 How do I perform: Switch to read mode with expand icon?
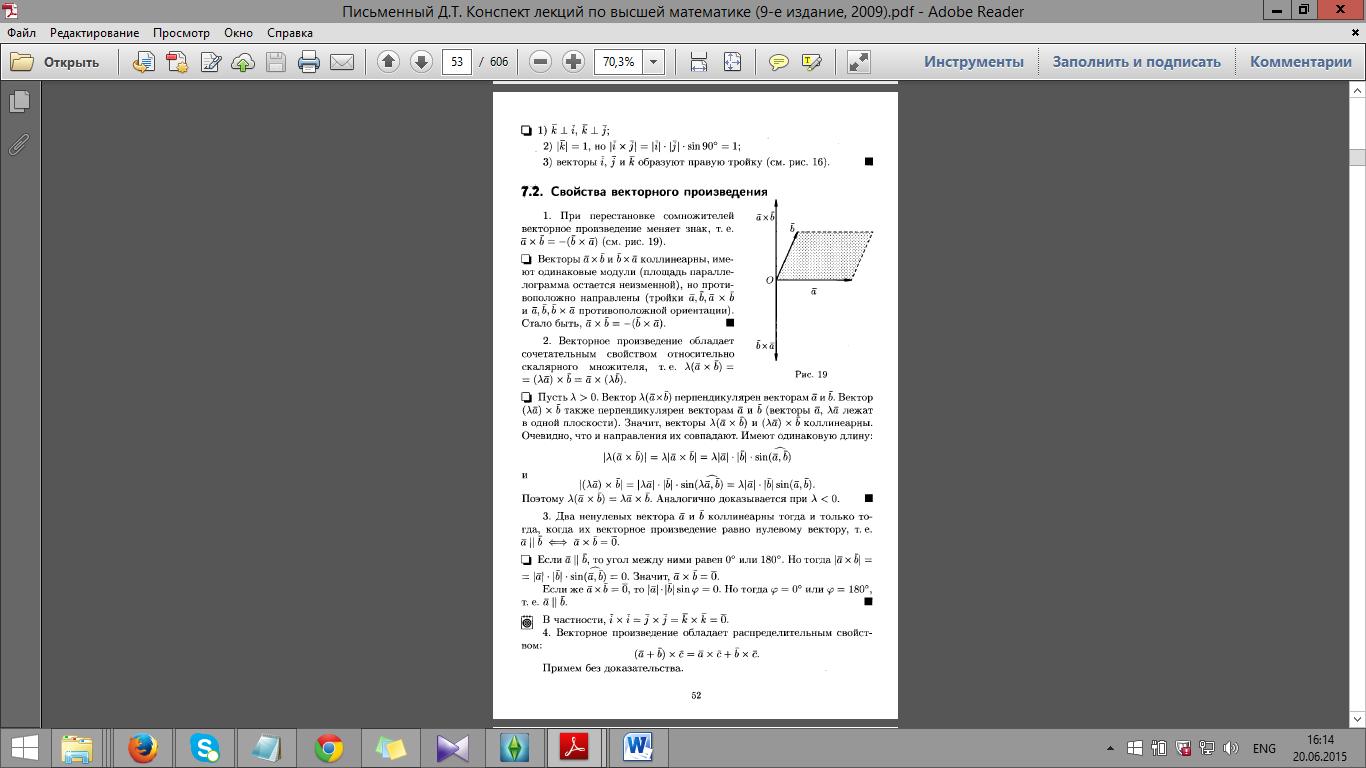[x=858, y=62]
